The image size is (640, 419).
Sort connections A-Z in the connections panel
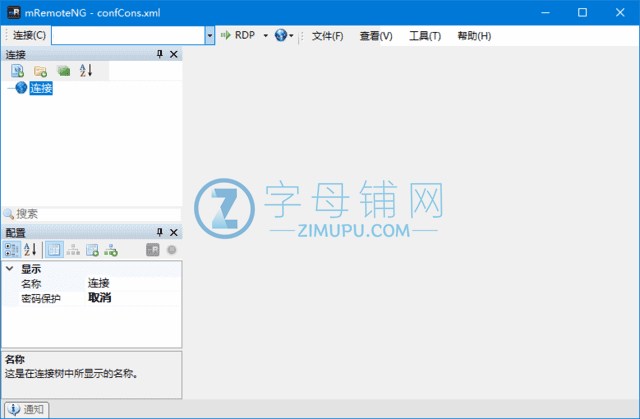86,71
